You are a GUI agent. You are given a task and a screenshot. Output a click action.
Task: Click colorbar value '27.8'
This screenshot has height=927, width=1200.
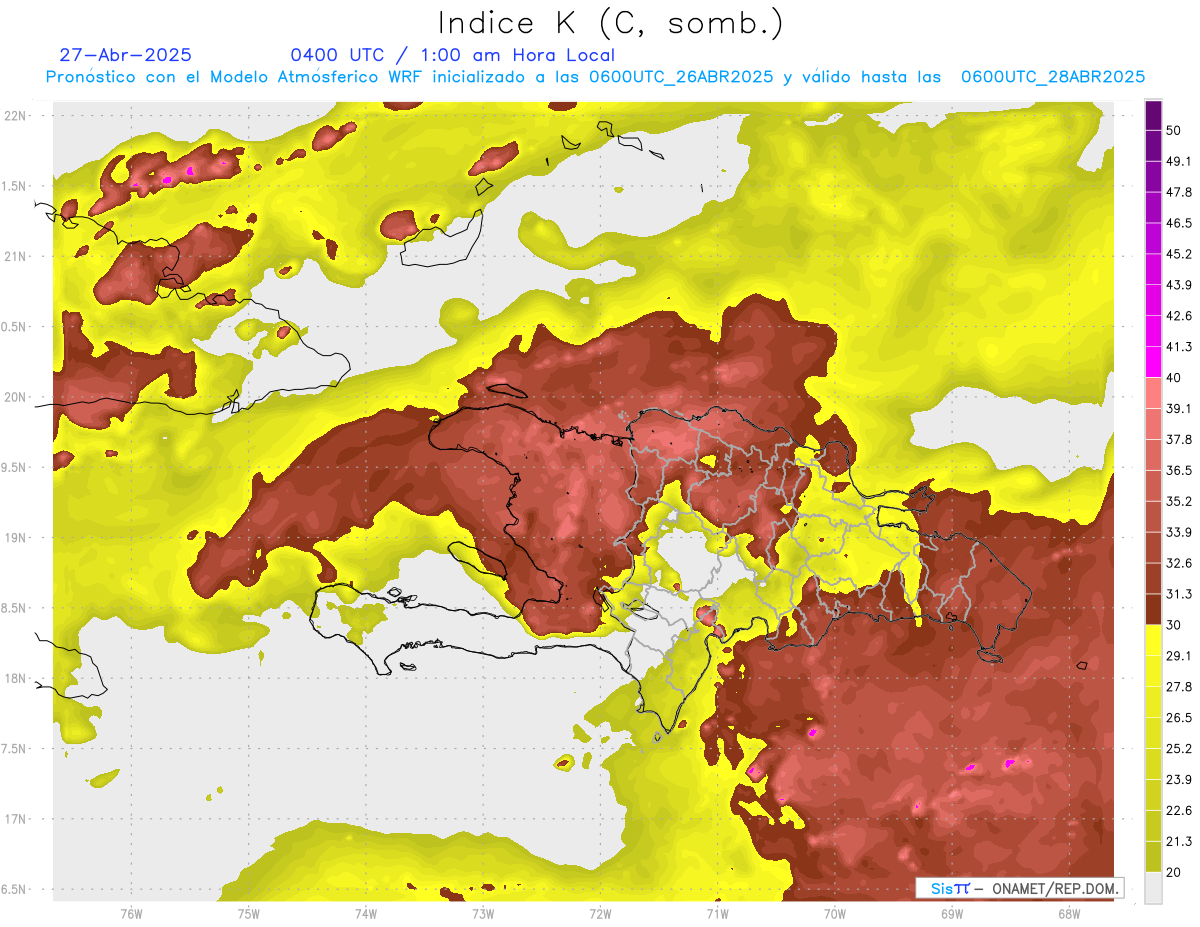pyautogui.click(x=1178, y=687)
